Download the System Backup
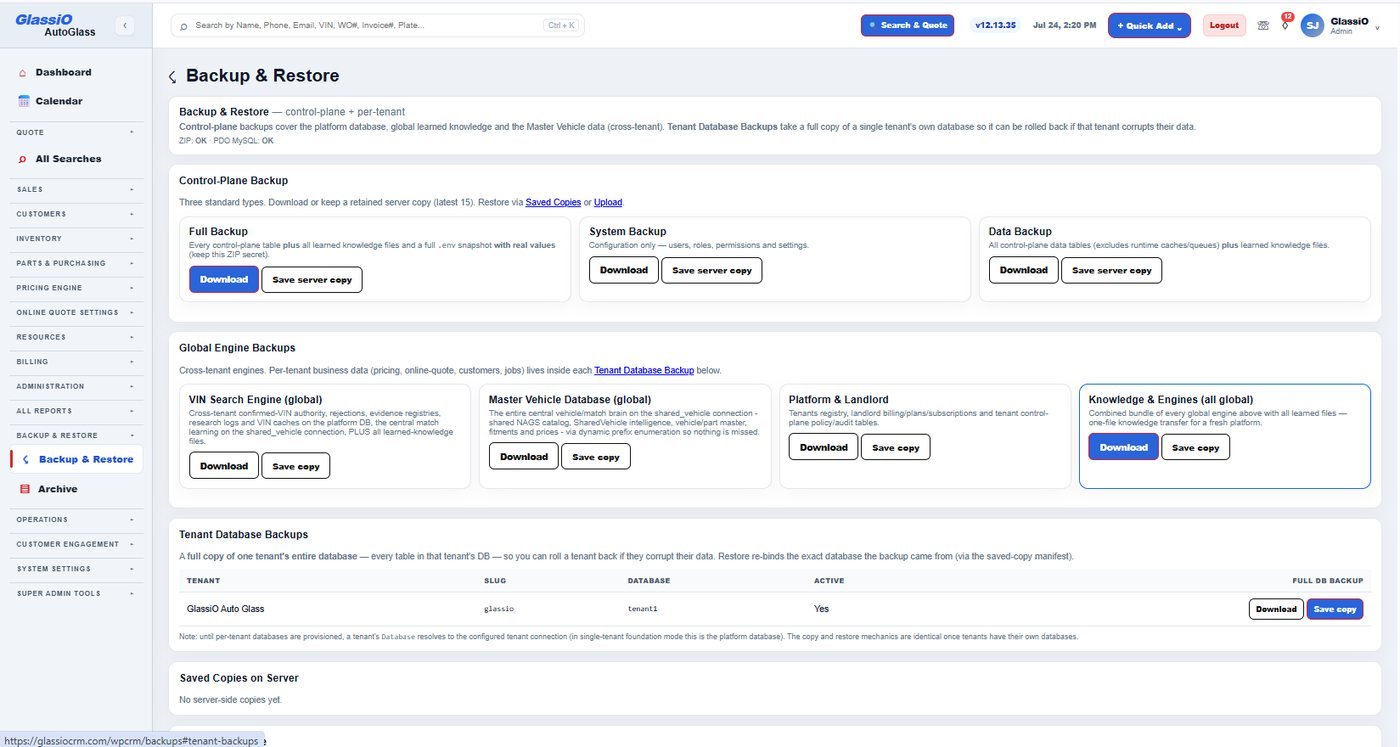 pos(624,270)
